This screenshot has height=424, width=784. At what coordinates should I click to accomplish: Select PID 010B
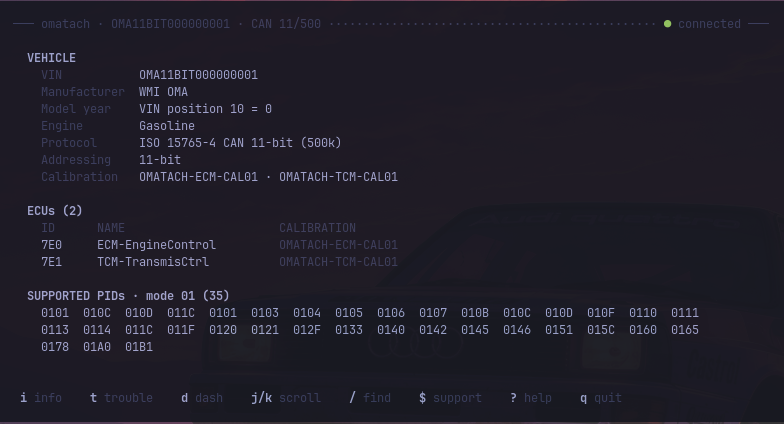475,313
